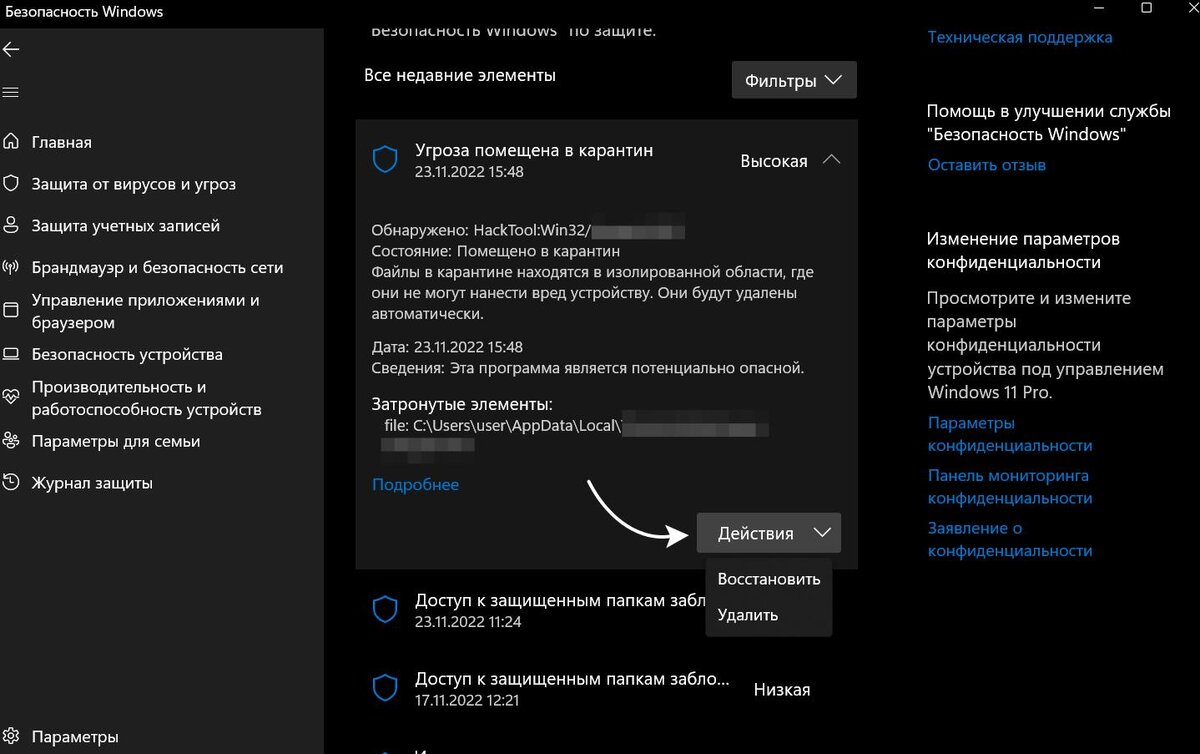Click the window icon for Управление приложениями

(10, 311)
